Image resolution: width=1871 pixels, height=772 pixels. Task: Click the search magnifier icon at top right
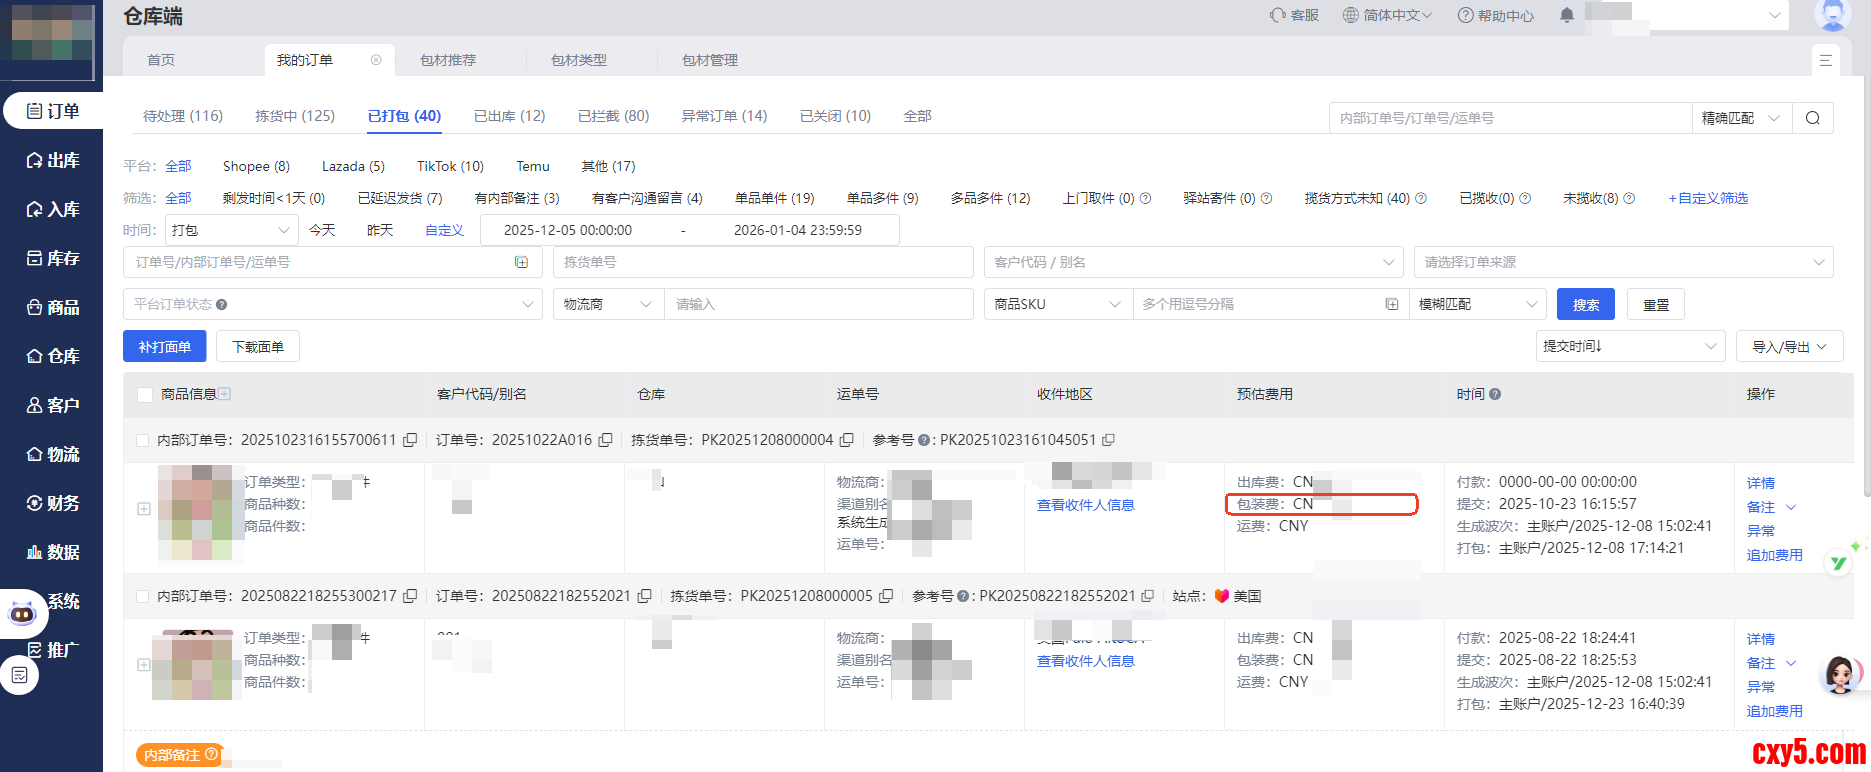click(1812, 118)
